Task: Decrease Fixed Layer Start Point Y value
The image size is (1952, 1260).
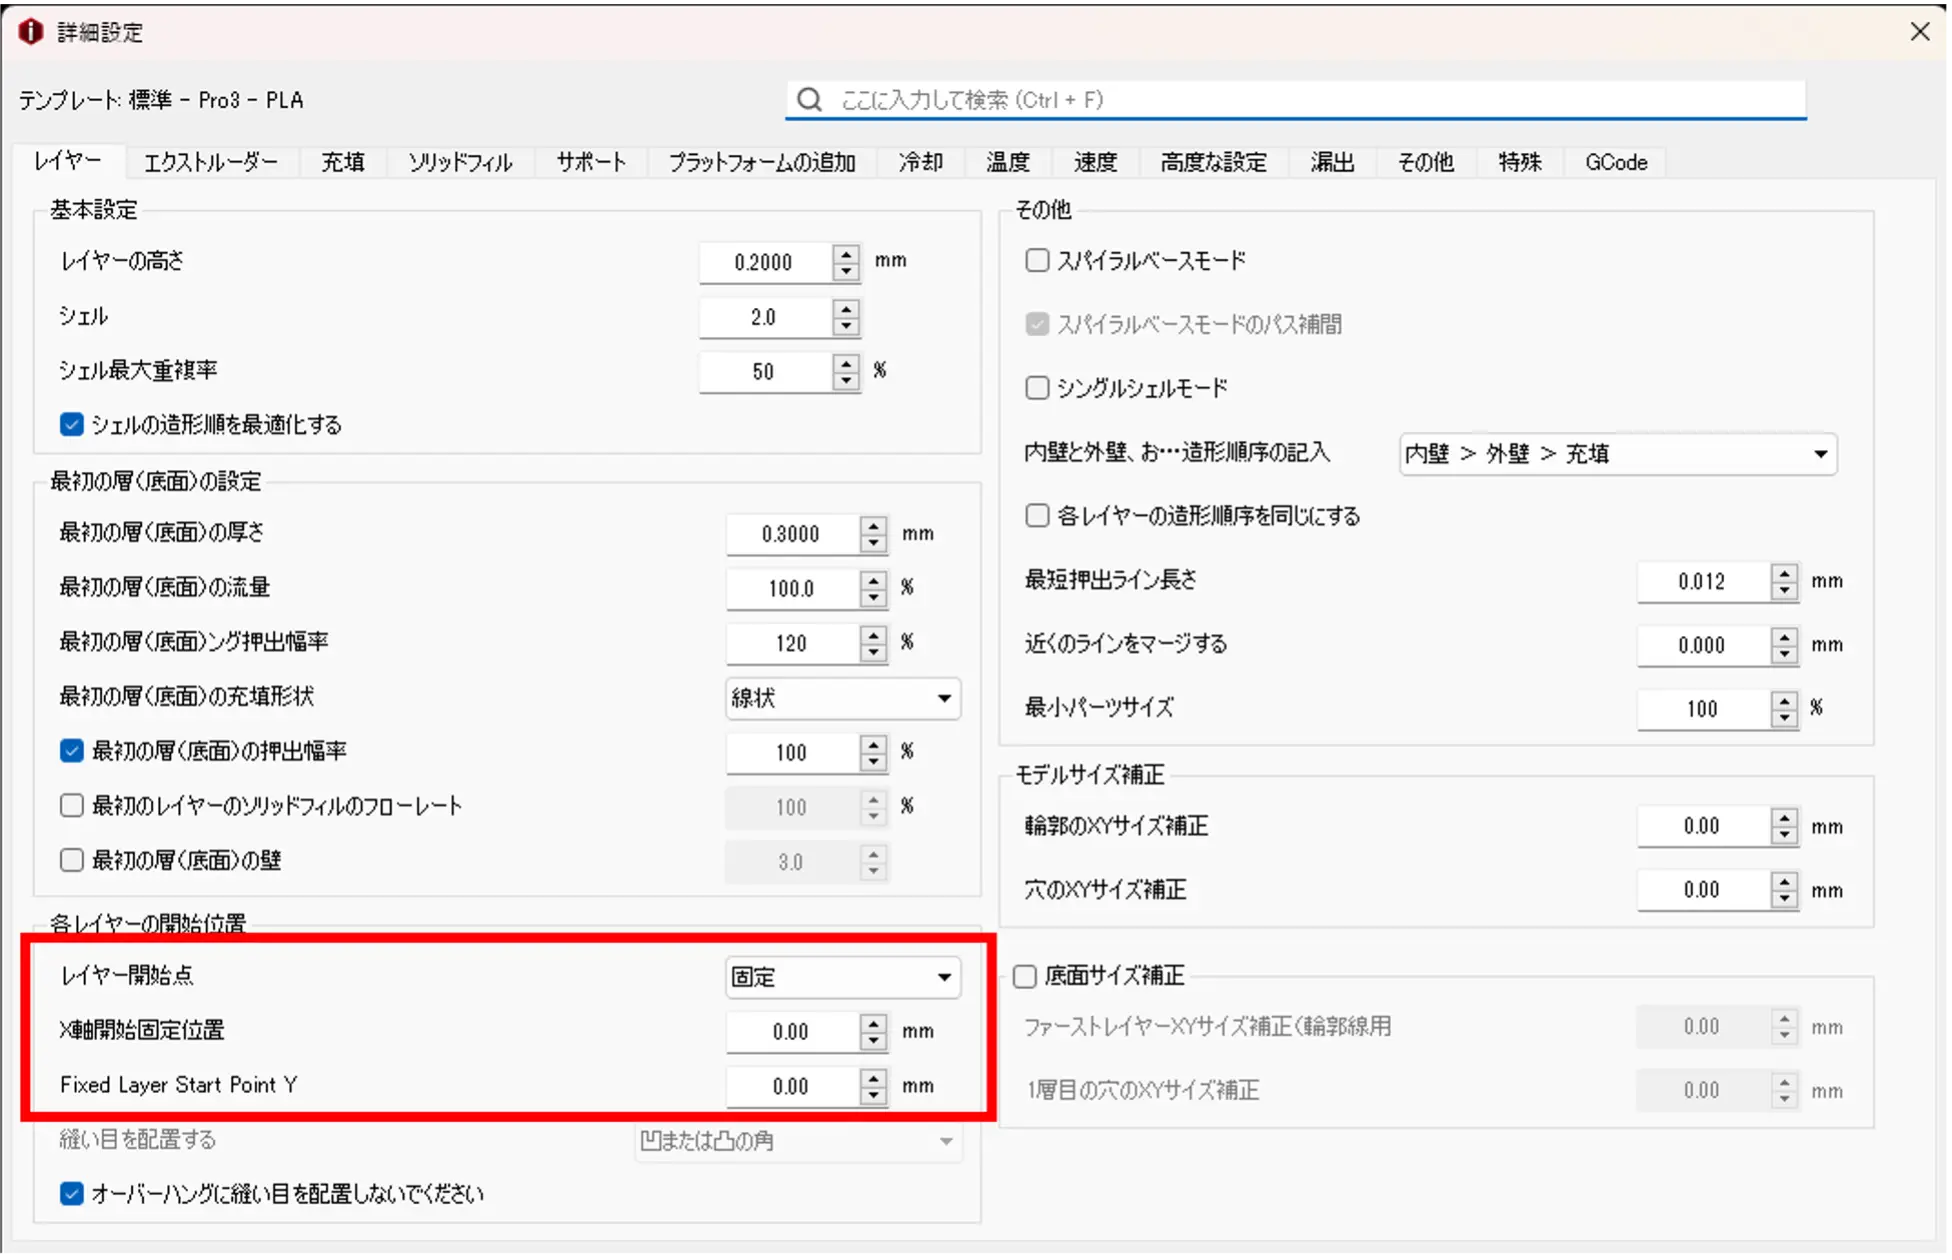Action: pos(873,1095)
